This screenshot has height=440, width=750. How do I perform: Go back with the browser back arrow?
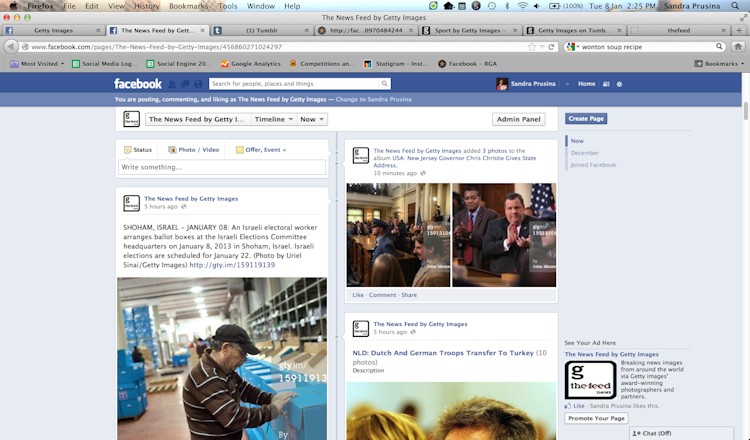(11, 47)
